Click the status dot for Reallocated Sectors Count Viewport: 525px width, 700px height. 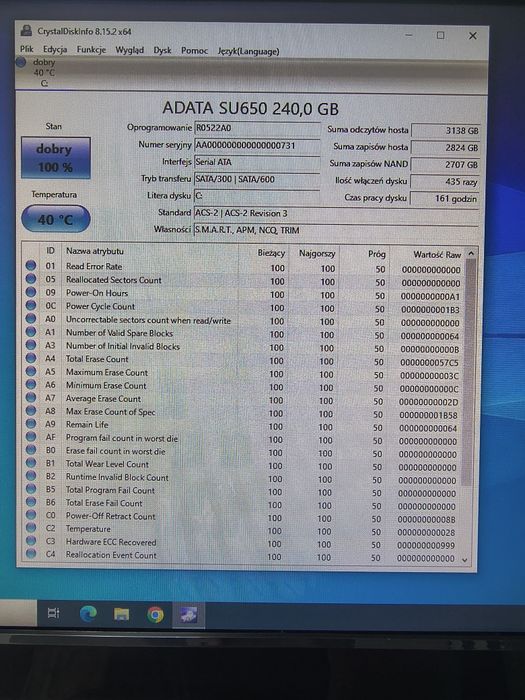31,279
